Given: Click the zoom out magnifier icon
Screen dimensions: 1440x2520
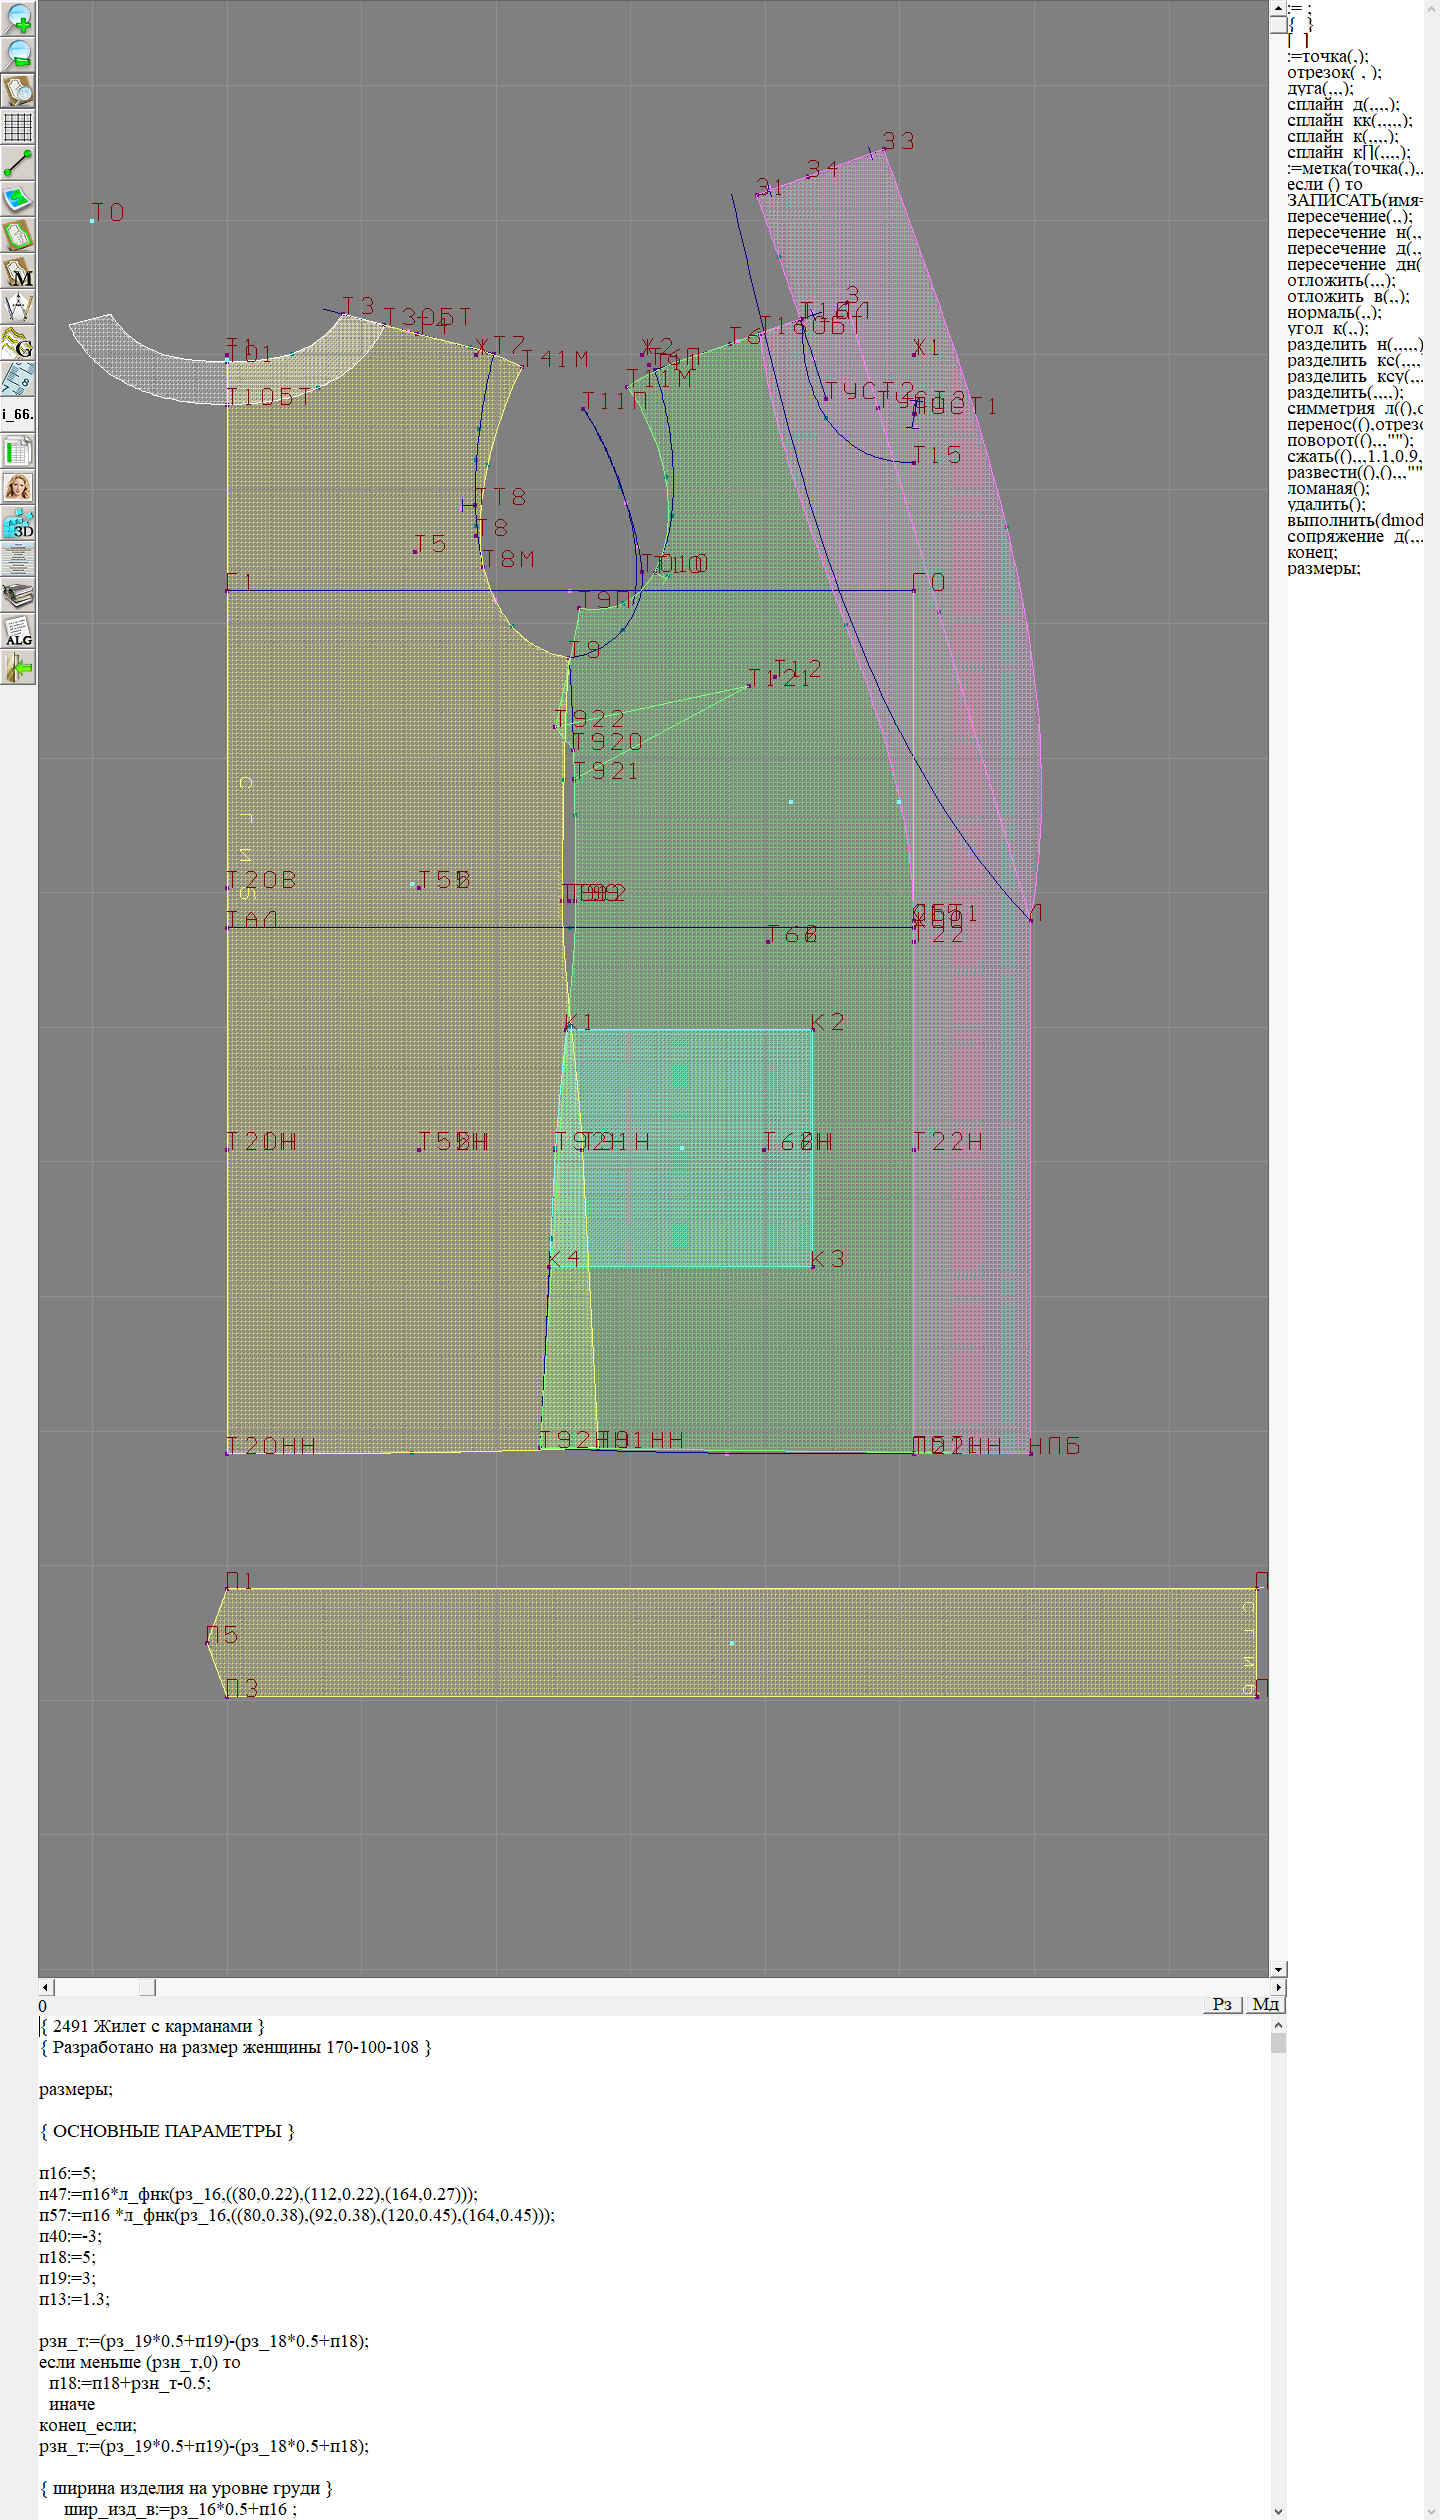Looking at the screenshot, I should point(18,54).
